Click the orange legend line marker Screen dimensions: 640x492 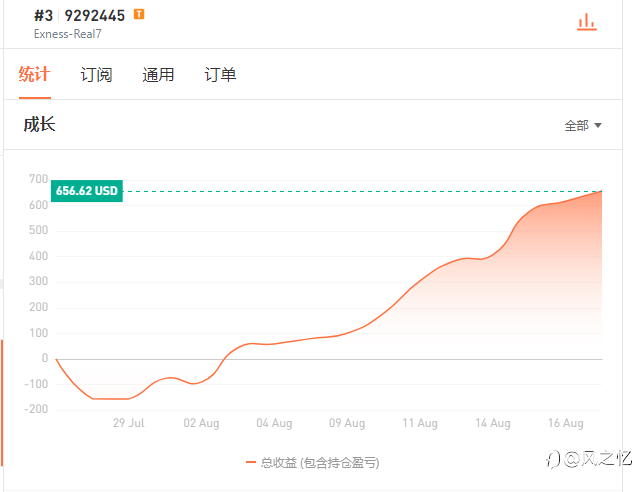[x=251, y=462]
